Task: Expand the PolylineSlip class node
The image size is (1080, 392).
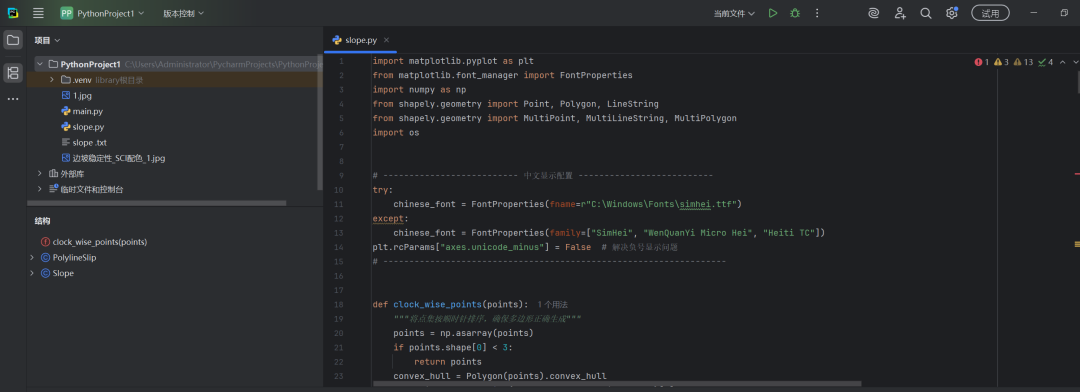Action: [32, 258]
